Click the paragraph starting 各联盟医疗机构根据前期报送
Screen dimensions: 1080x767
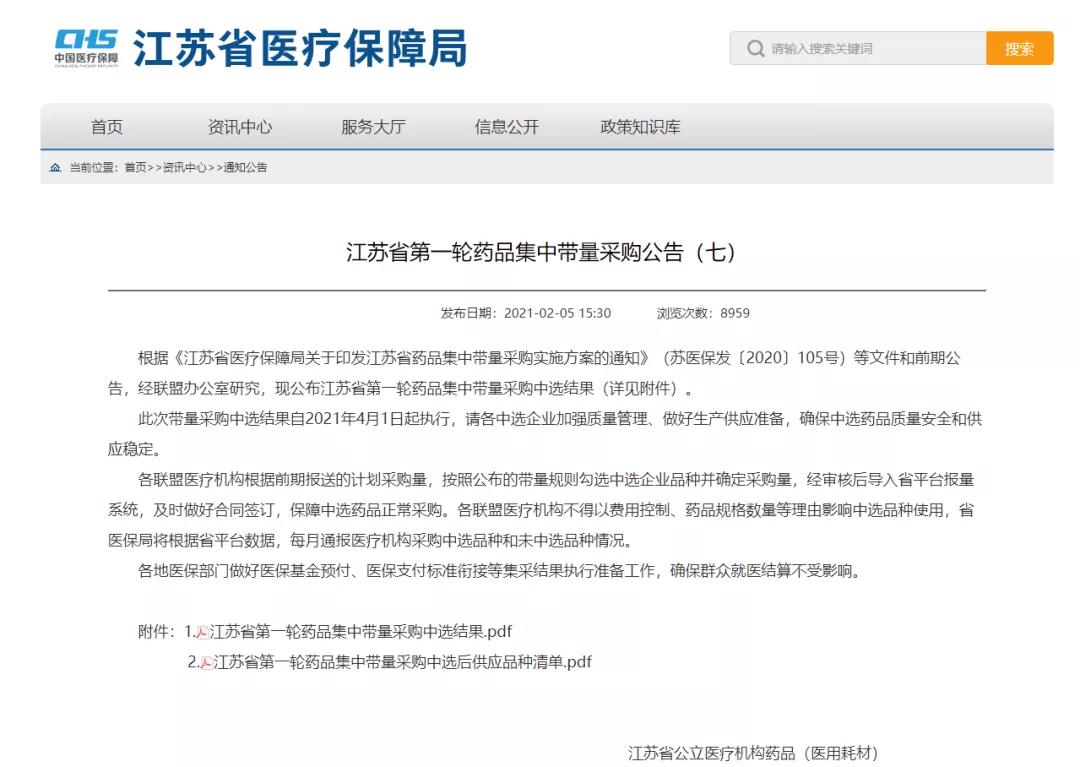point(541,510)
